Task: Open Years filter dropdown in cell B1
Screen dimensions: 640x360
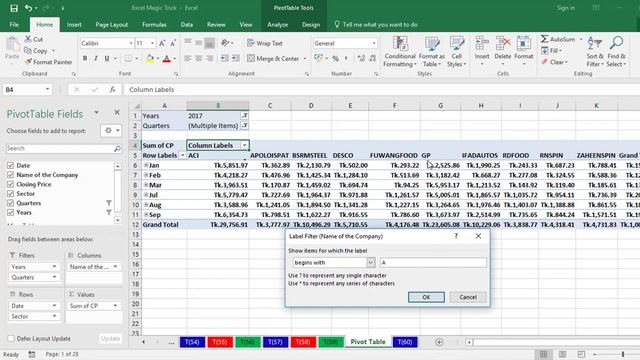Action: tap(244, 116)
